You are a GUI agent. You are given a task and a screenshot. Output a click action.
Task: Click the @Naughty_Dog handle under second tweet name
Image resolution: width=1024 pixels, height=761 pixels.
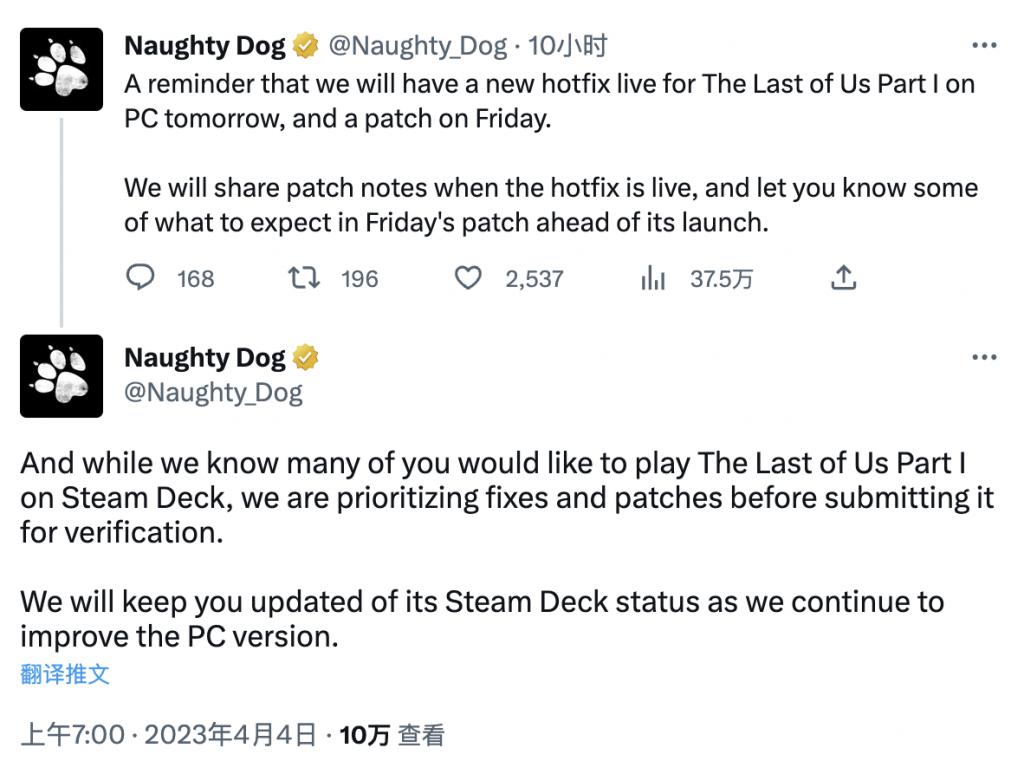pos(214,393)
